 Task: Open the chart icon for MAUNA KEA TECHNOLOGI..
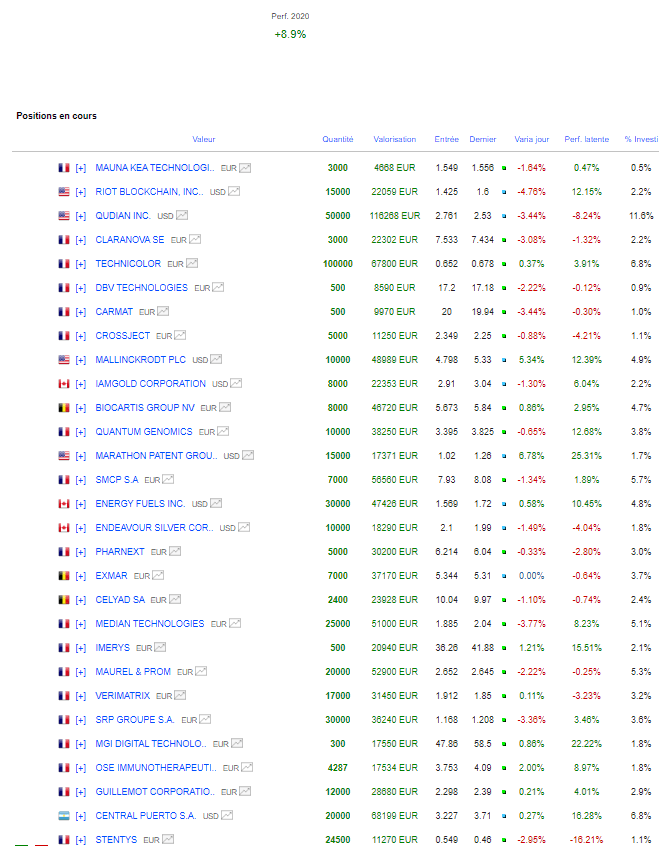pyautogui.click(x=245, y=168)
